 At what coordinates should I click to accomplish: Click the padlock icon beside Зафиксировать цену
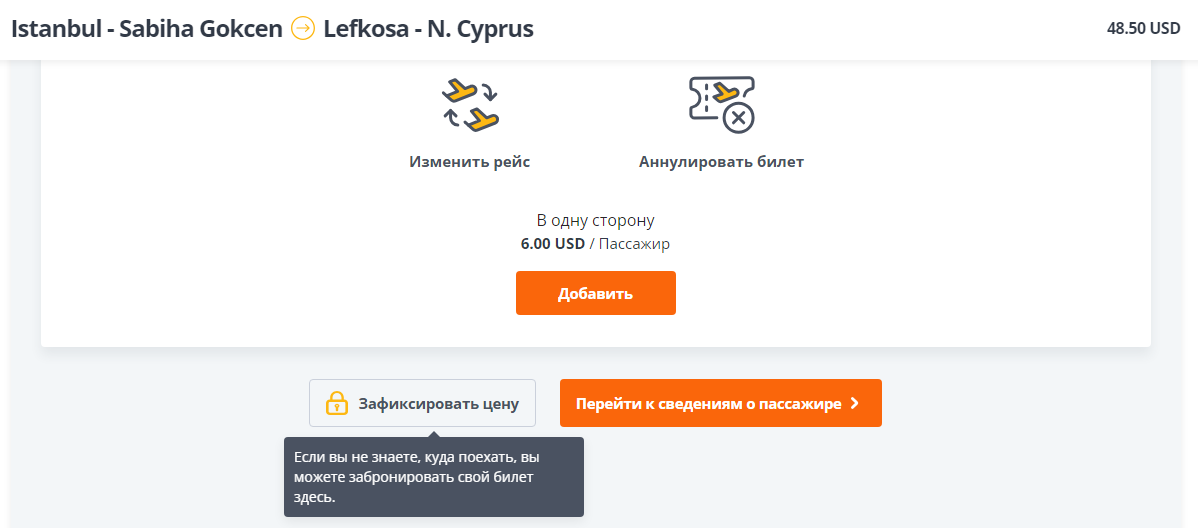tap(337, 403)
